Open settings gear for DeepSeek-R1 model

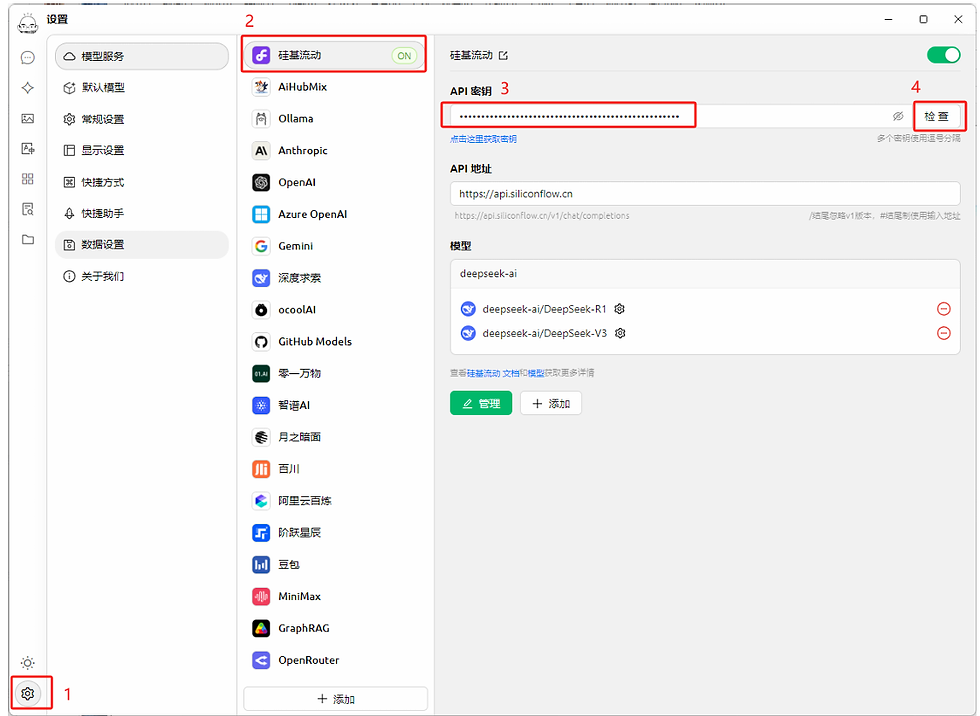click(619, 309)
